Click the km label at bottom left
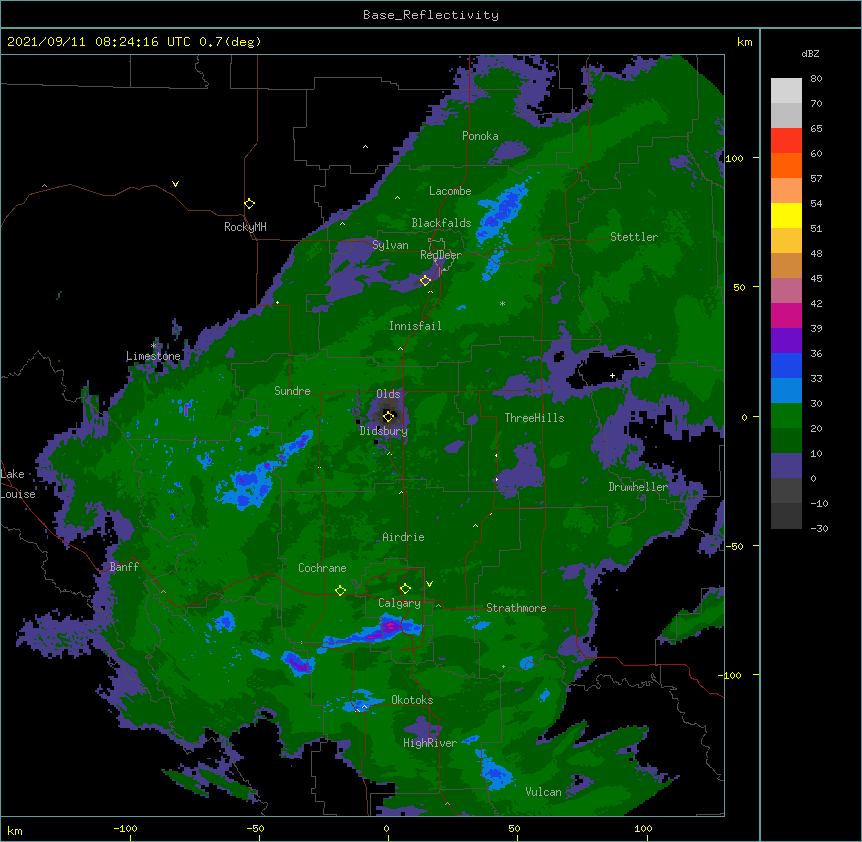The width and height of the screenshot is (862, 842). [15, 831]
